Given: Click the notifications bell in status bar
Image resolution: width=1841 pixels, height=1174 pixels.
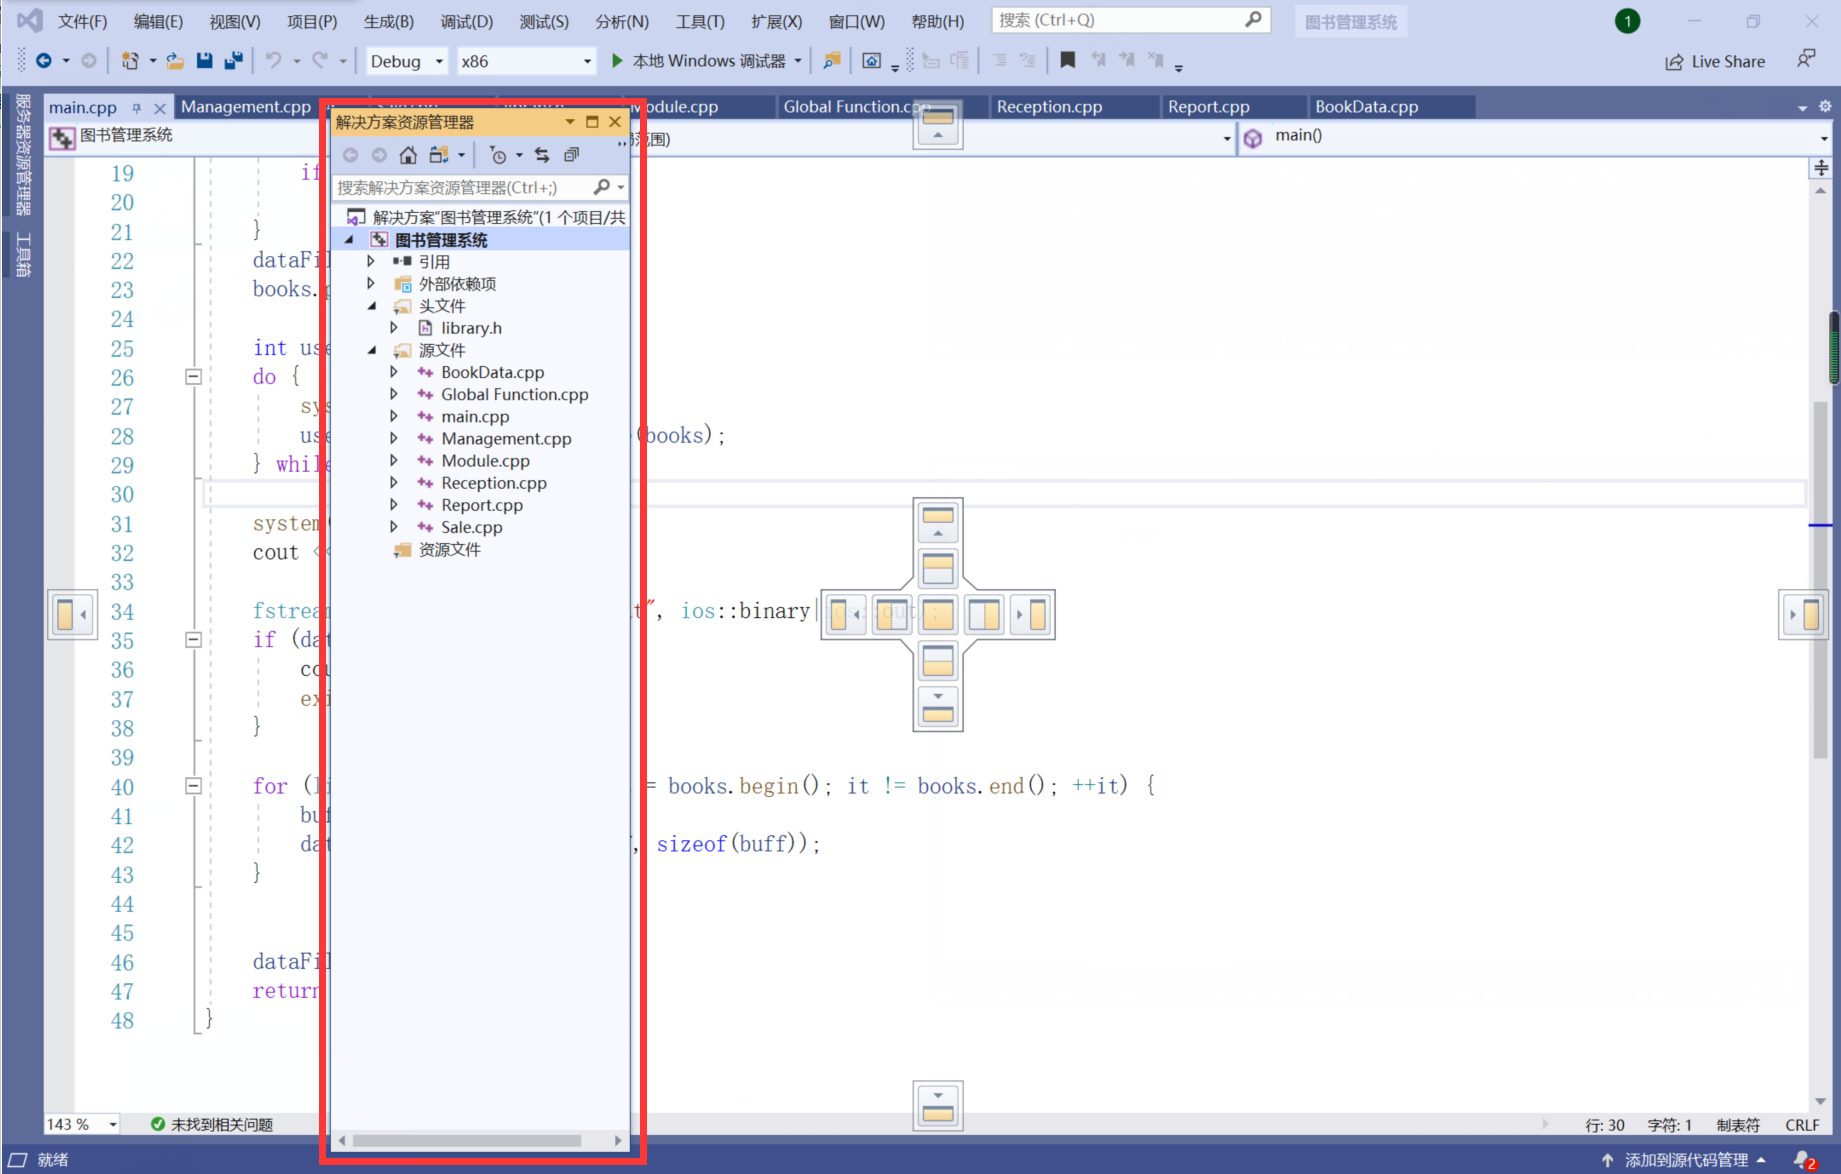Looking at the screenshot, I should [1802, 1159].
